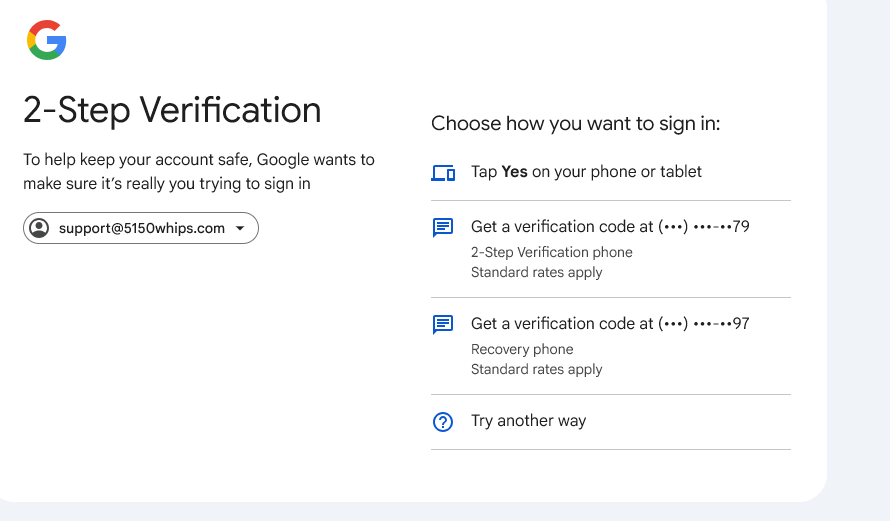Viewport: 890px width, 521px height.
Task: Click the message icon for number ending 97
Action: pos(443,325)
